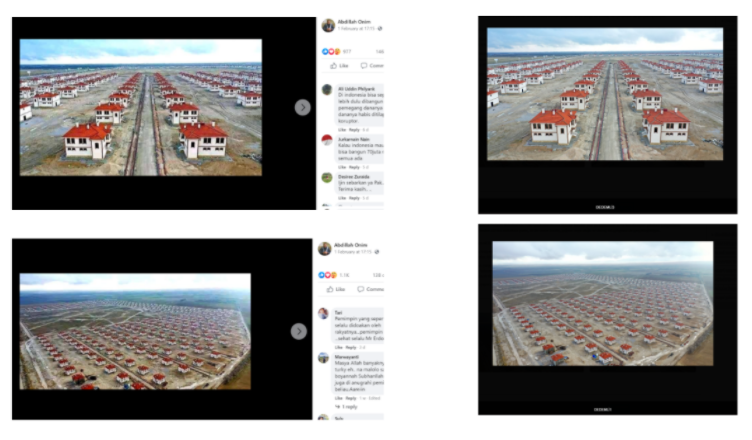Go to next photo in top post
Image resolution: width=752 pixels, height=440 pixels.
coord(302,107)
